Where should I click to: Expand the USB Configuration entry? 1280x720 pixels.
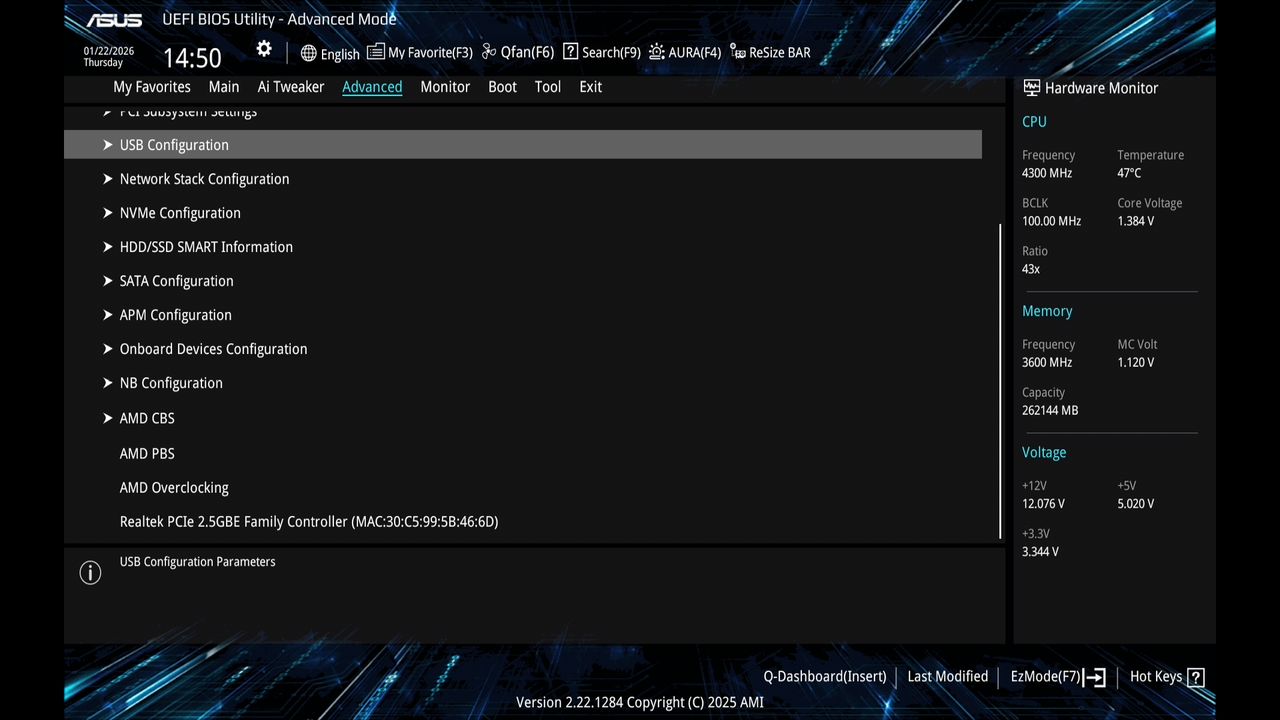(174, 144)
